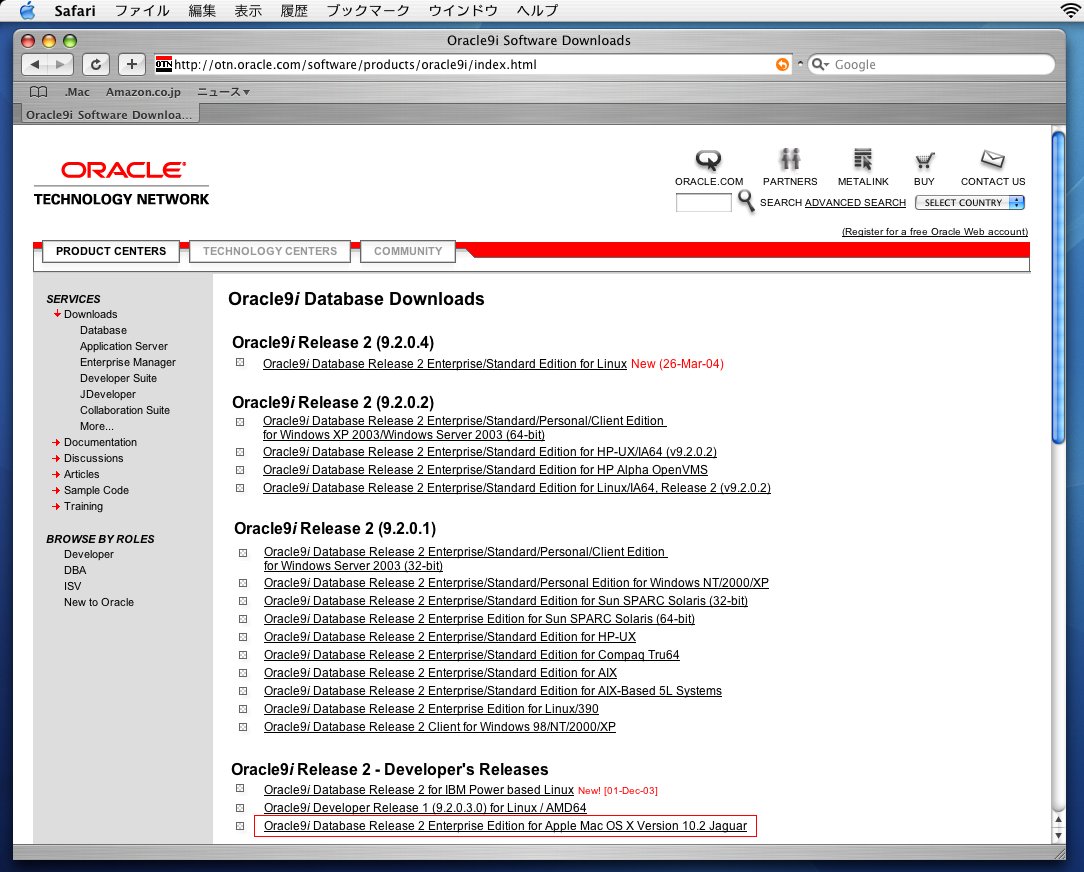Click the Partners people icon

(790, 160)
